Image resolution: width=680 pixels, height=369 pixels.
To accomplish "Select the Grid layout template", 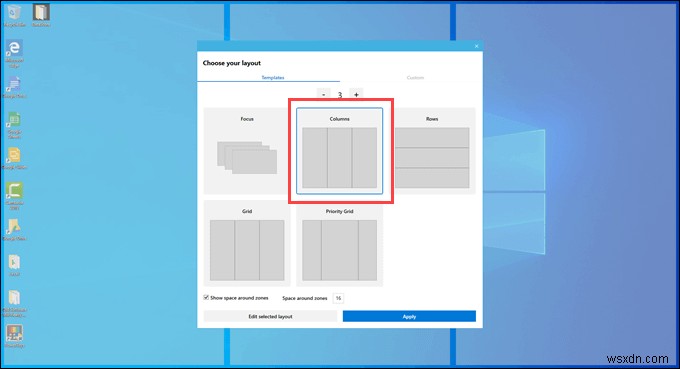I will [247, 243].
